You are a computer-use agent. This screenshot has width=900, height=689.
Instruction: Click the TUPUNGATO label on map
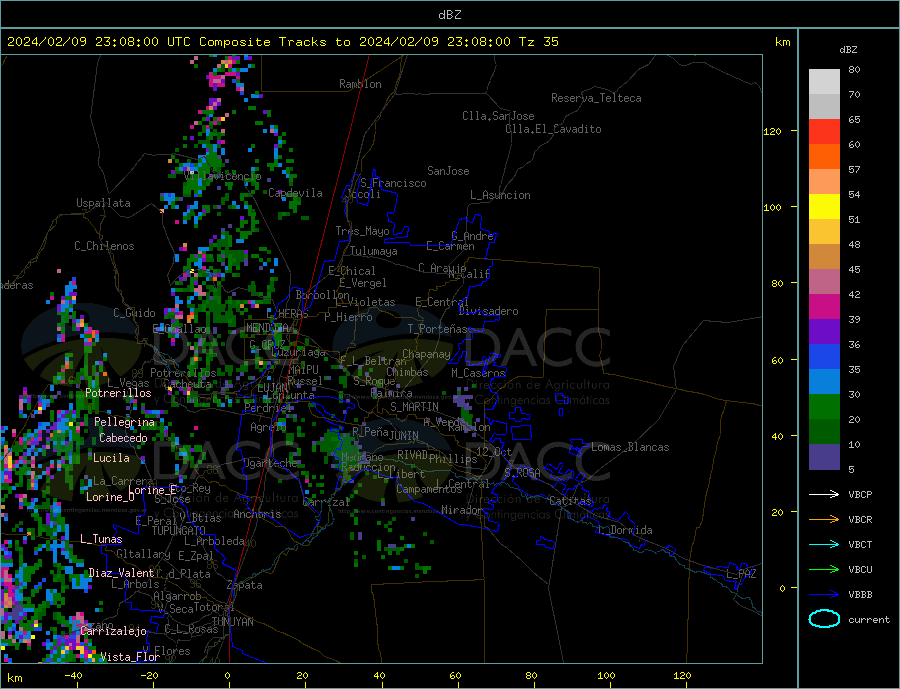pyautogui.click(x=179, y=531)
